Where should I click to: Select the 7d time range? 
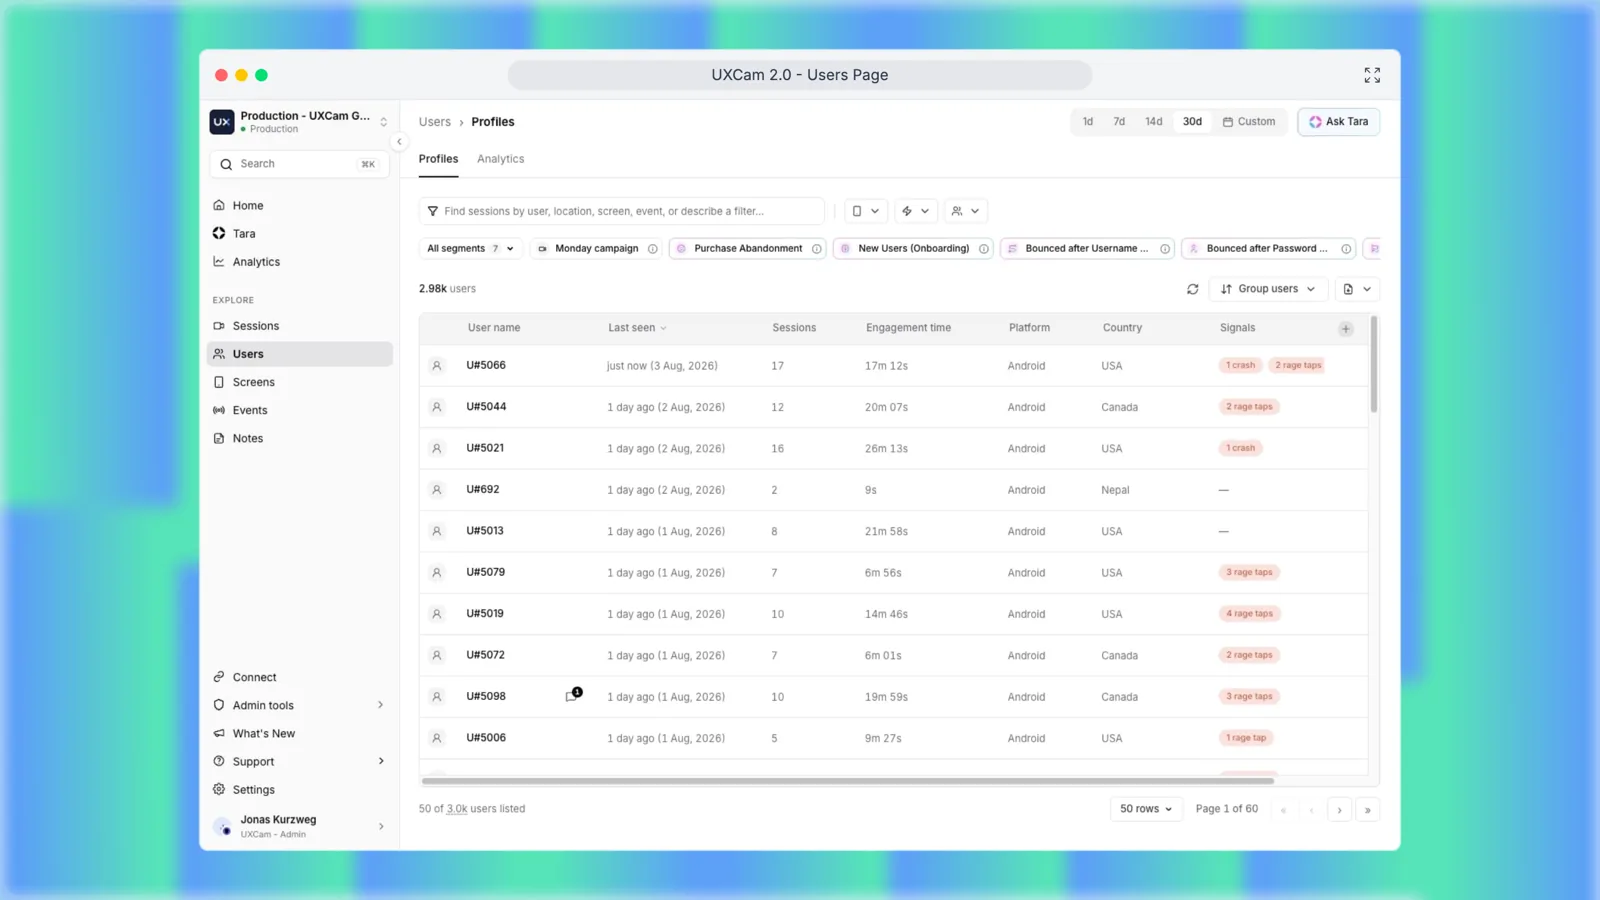tap(1119, 122)
